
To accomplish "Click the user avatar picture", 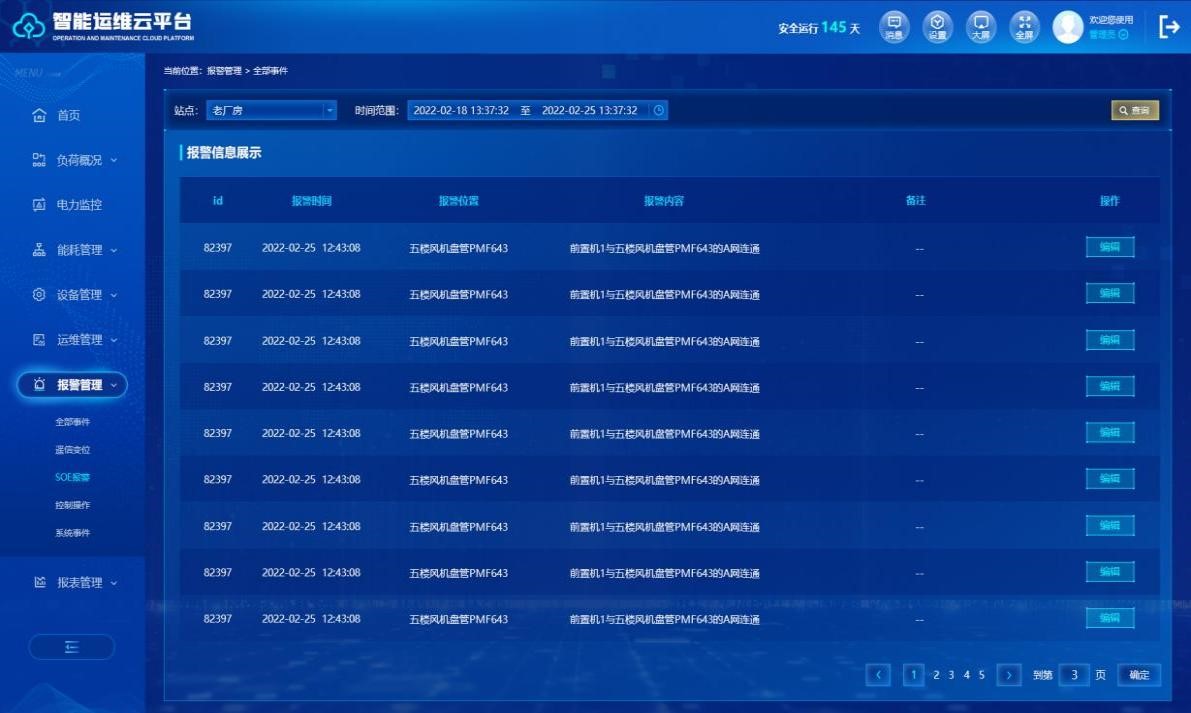I will tap(1068, 27).
